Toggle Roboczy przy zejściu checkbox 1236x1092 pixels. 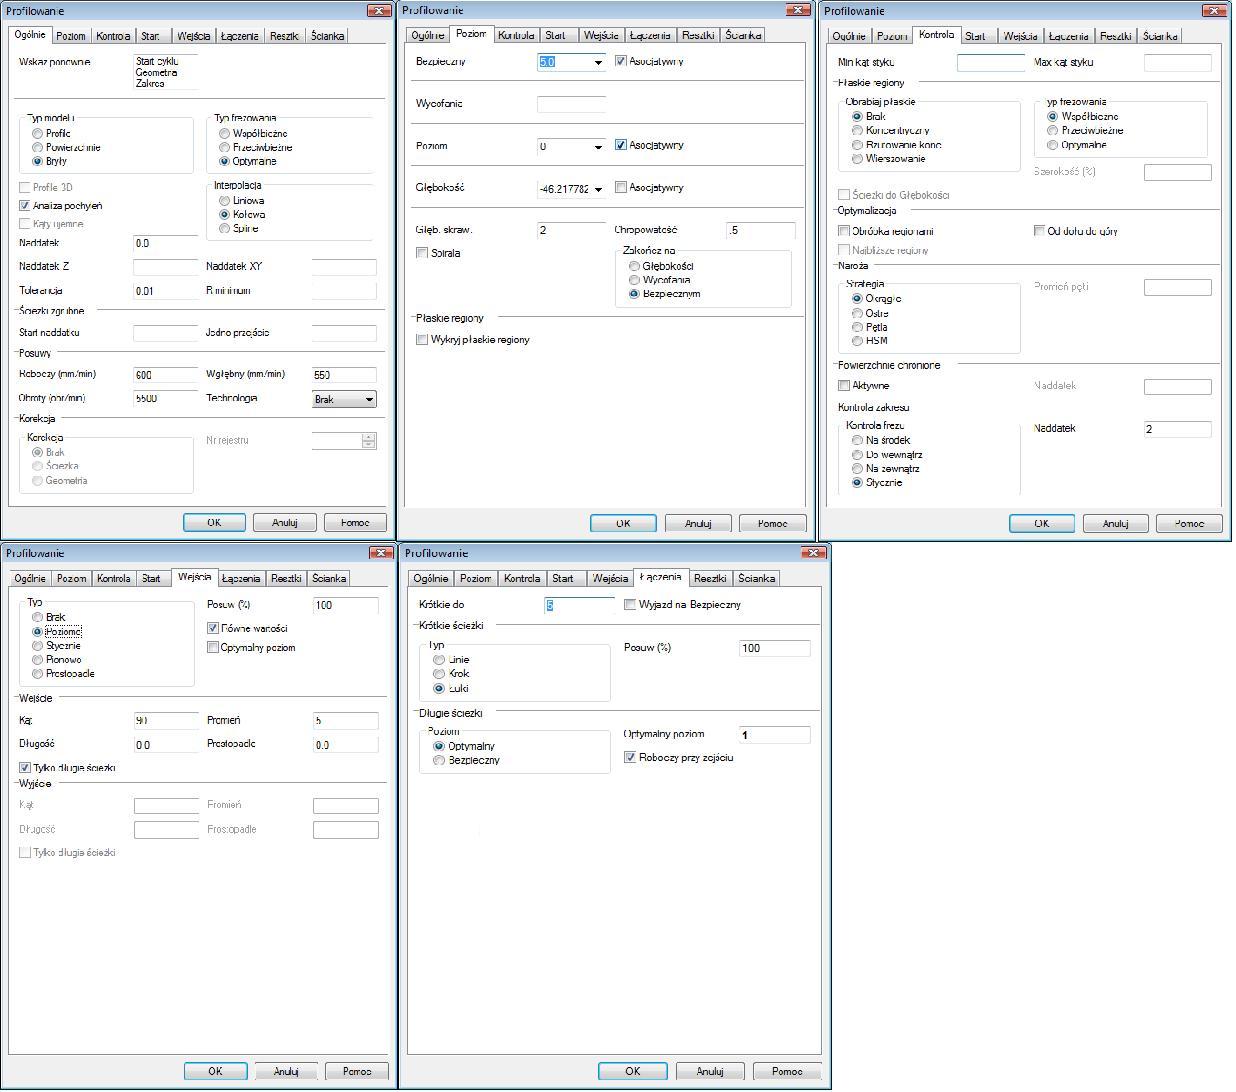pyautogui.click(x=630, y=757)
